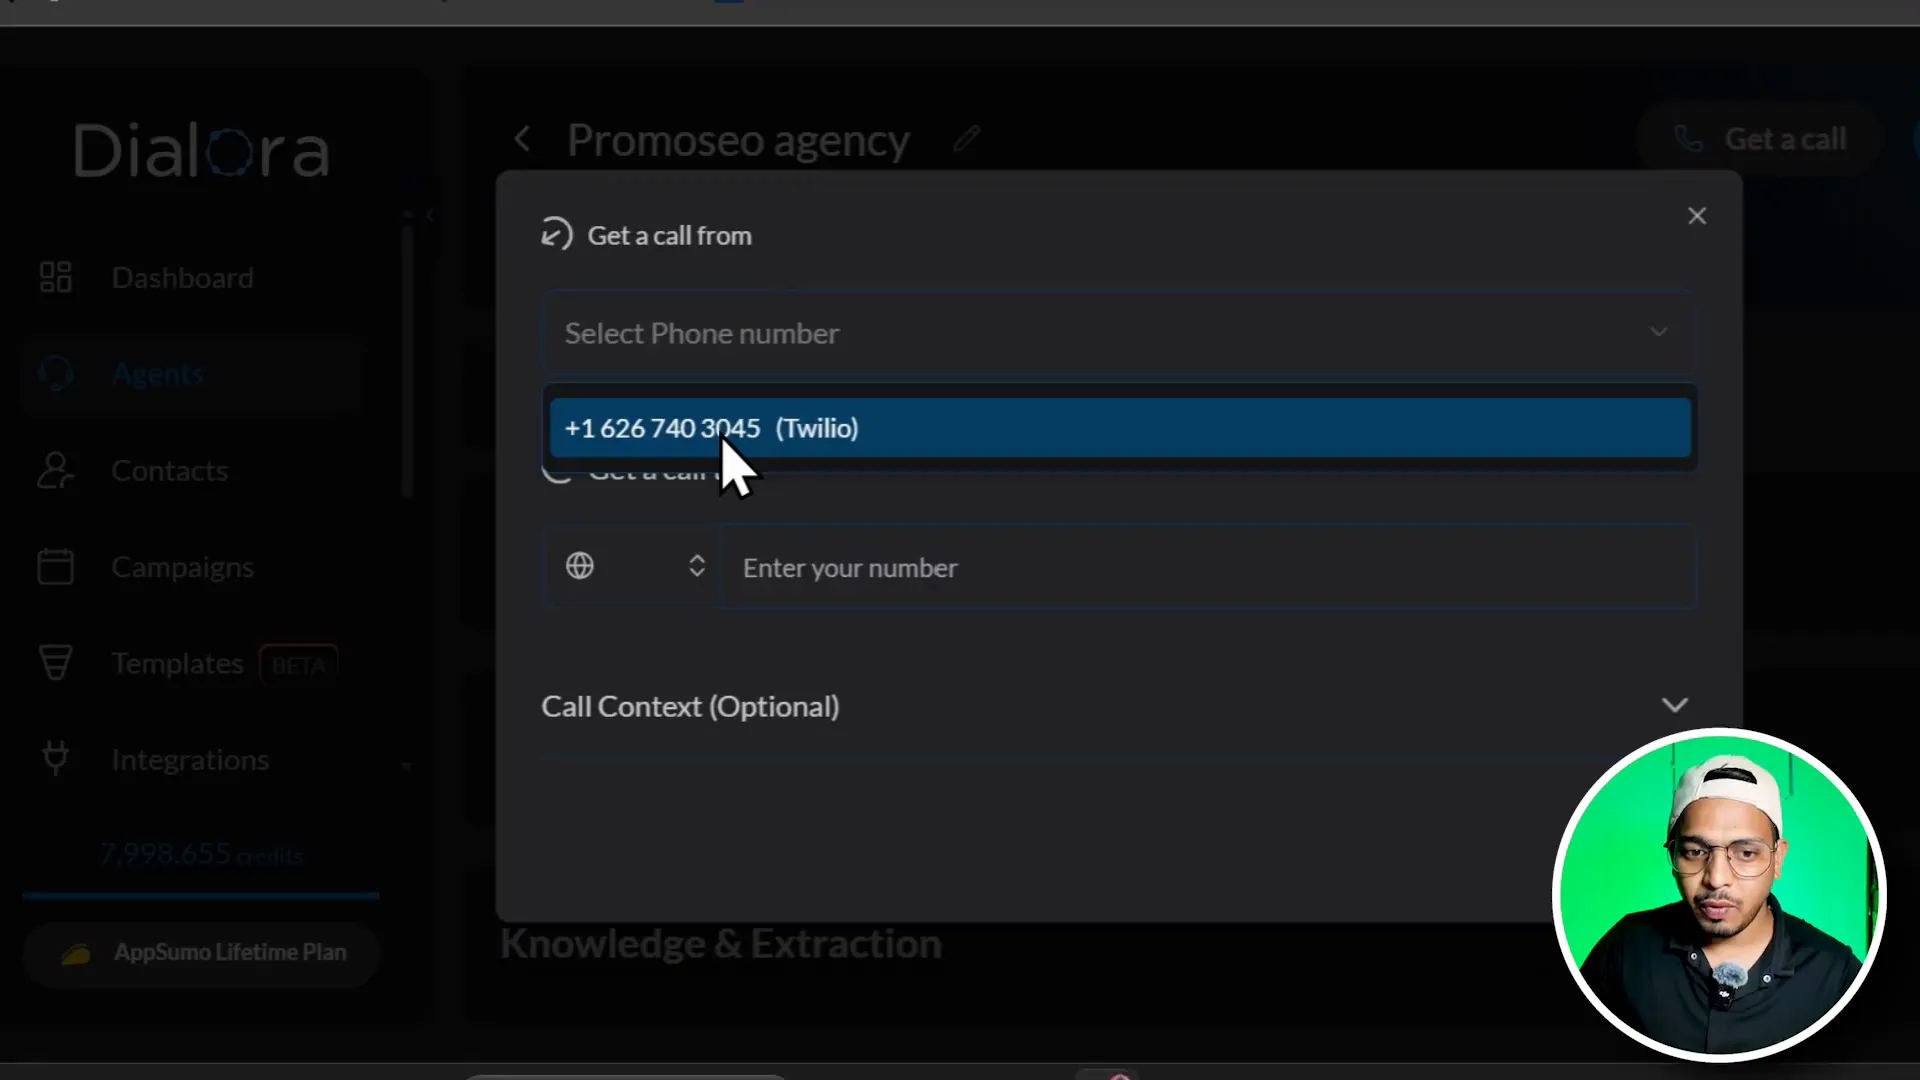Click the Dashboard grid icon
This screenshot has width=1920, height=1080.
click(55, 277)
